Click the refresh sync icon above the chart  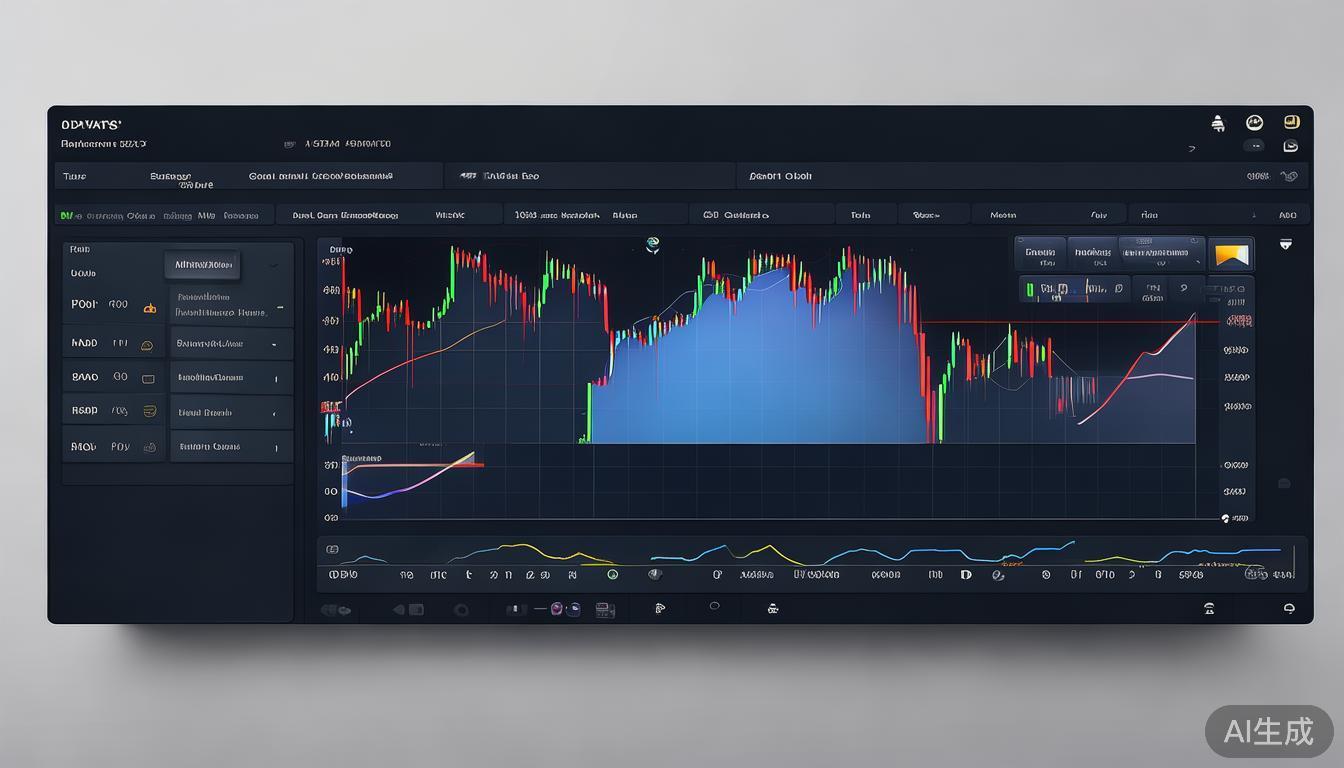[652, 244]
